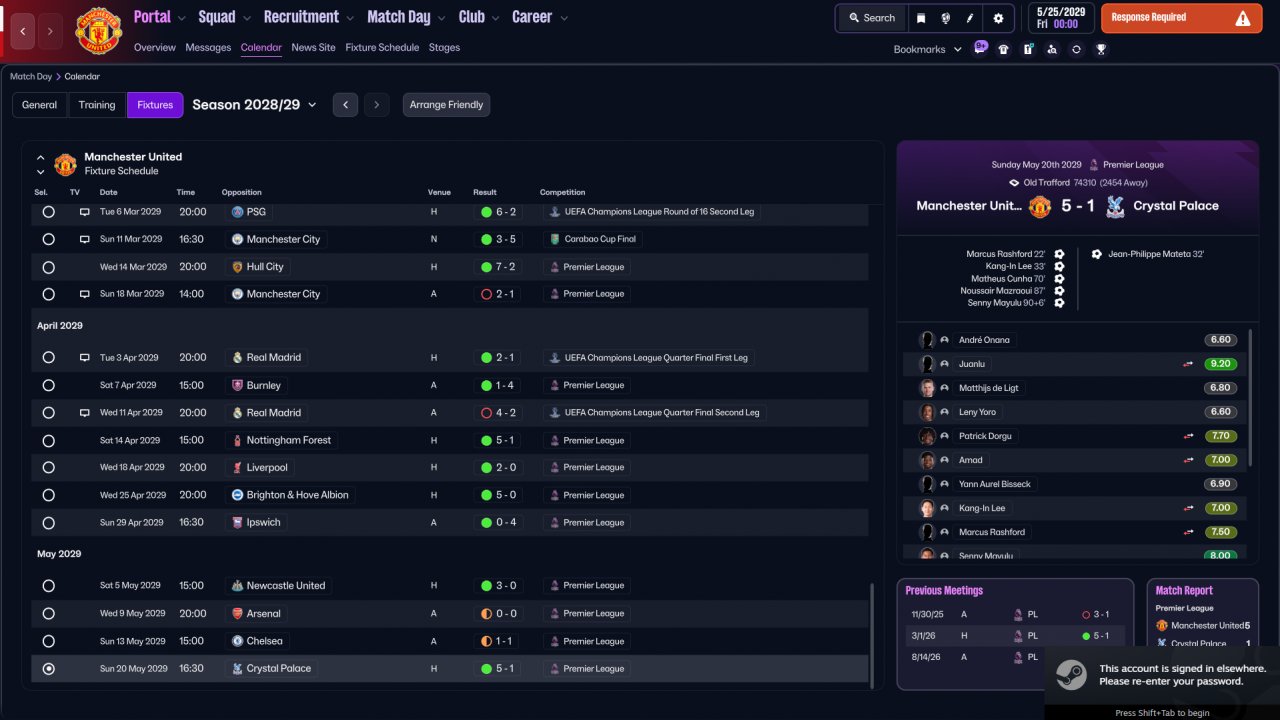Click the warning triangle on Response Required
The width and height of the screenshot is (1280, 720).
1243,18
